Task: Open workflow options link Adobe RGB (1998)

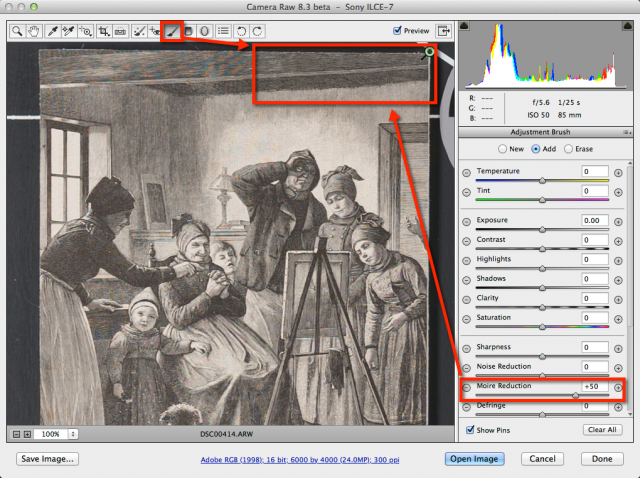Action: [300, 460]
